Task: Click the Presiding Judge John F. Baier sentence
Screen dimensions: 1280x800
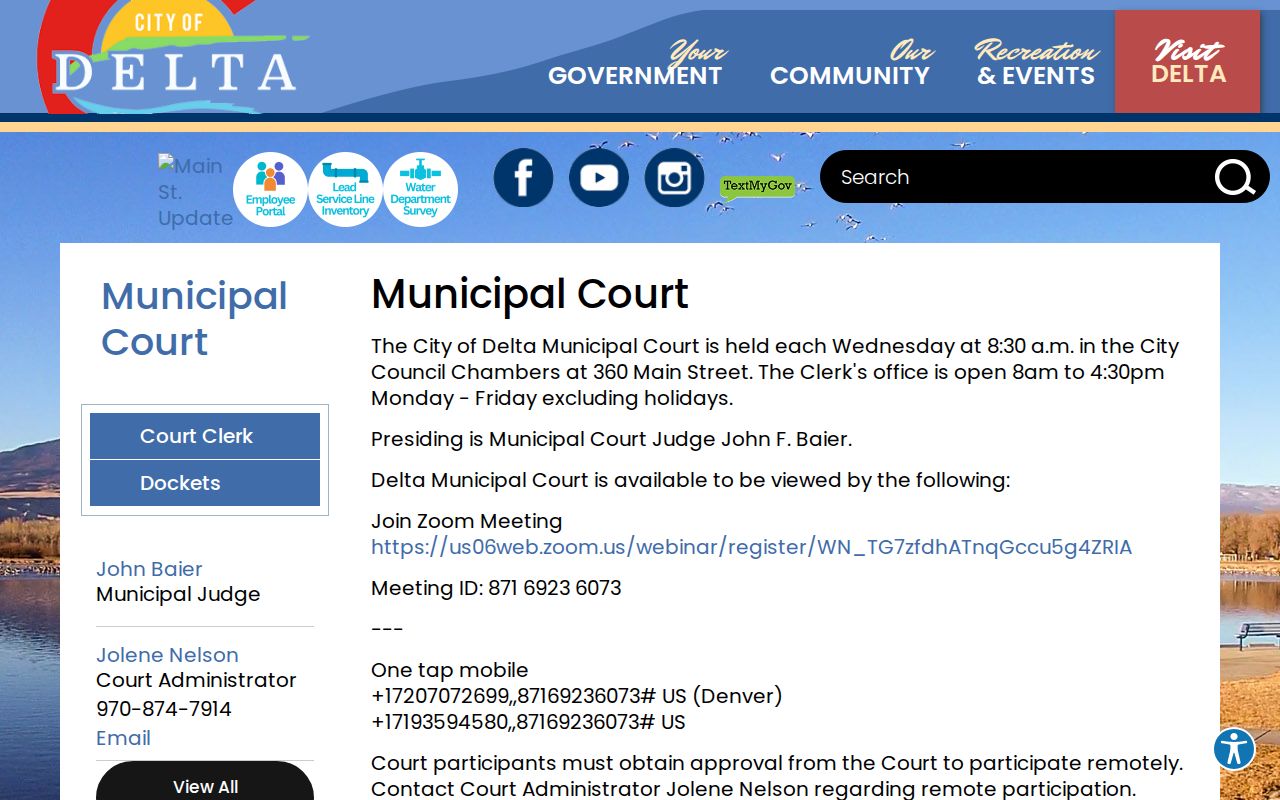Action: pos(612,439)
